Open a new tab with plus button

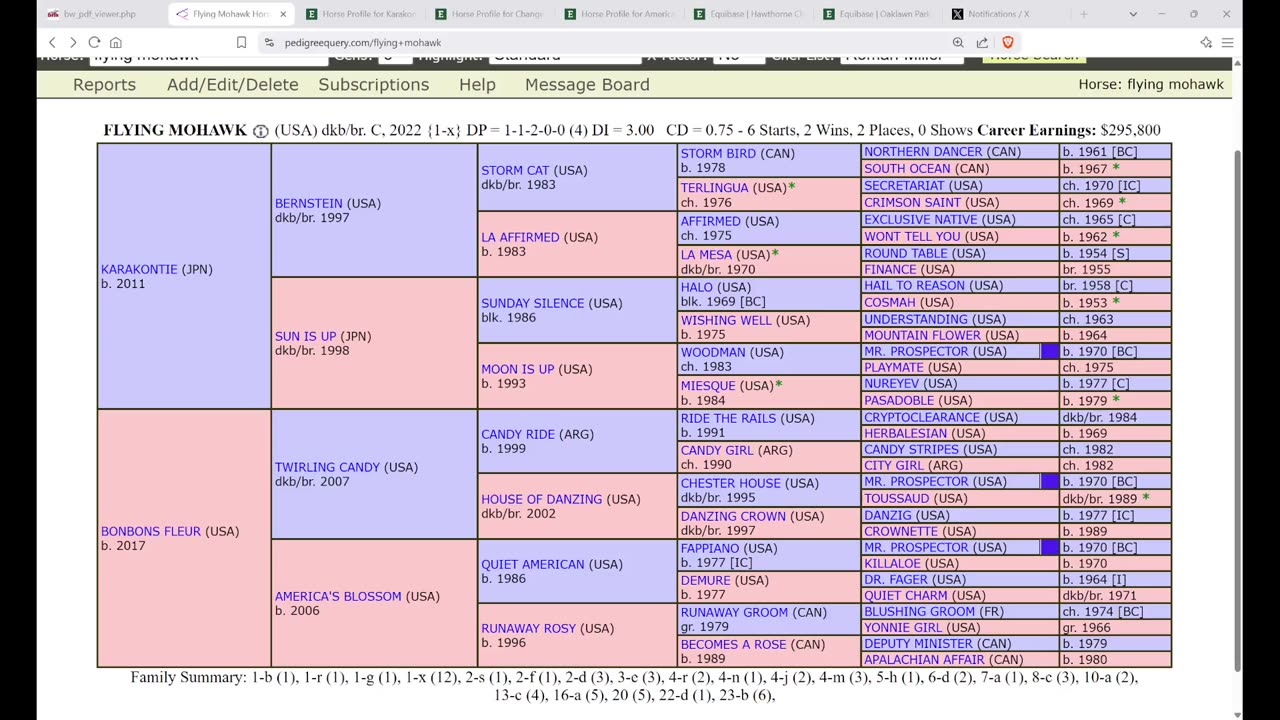[1083, 14]
